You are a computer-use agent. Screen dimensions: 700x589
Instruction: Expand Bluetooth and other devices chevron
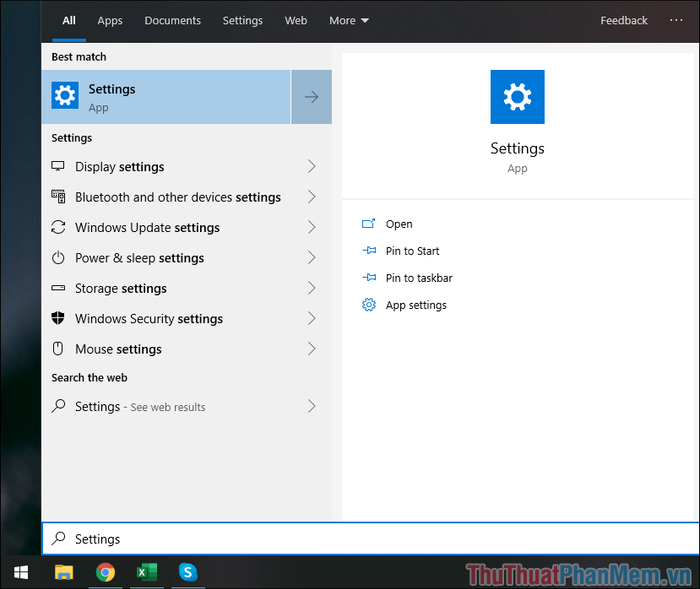(x=312, y=197)
